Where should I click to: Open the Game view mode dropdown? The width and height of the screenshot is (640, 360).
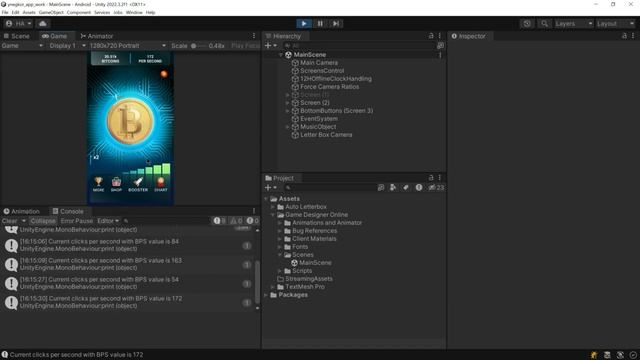22,46
